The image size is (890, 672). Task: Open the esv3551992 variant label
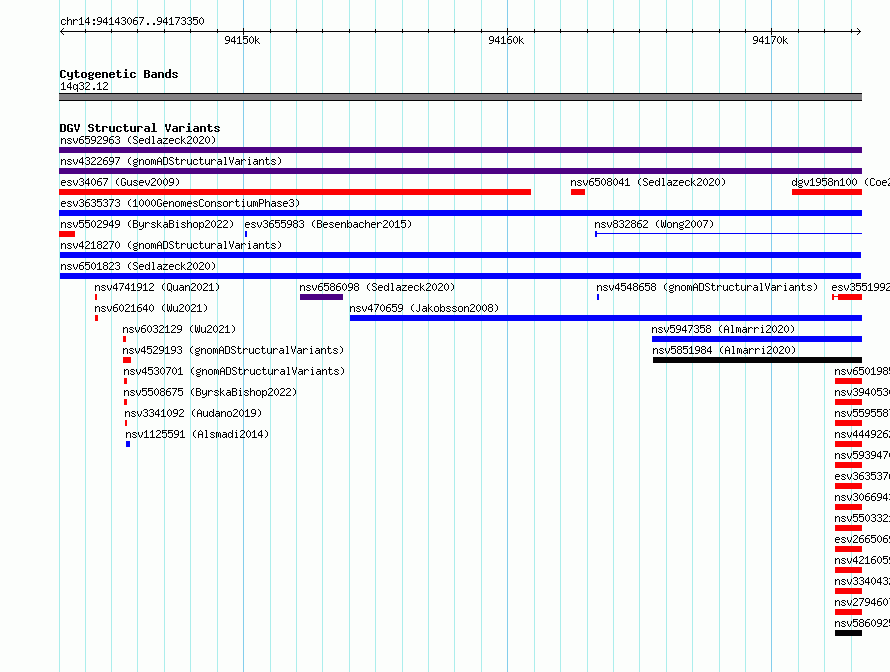[x=860, y=287]
